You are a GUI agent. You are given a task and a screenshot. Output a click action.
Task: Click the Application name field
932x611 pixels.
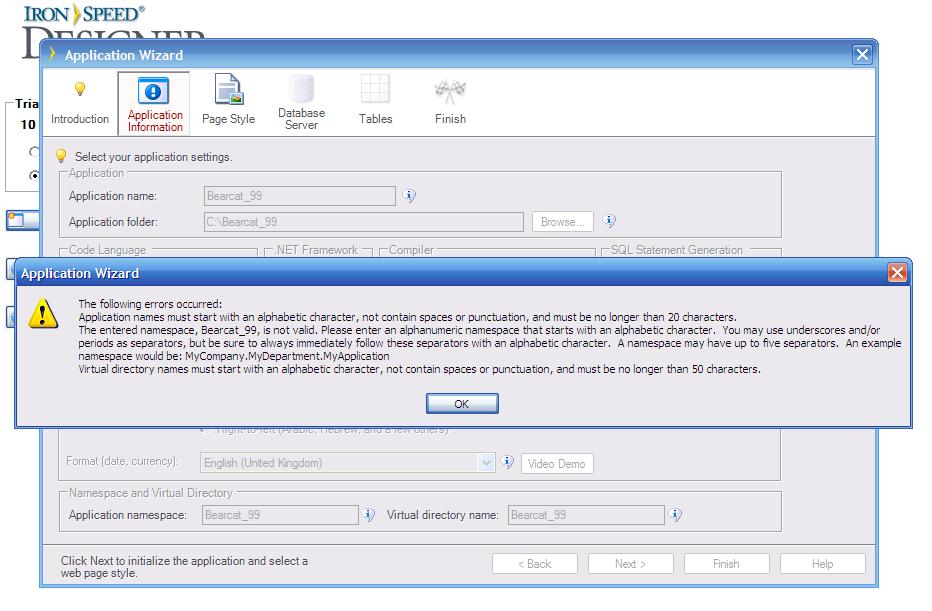coord(300,196)
